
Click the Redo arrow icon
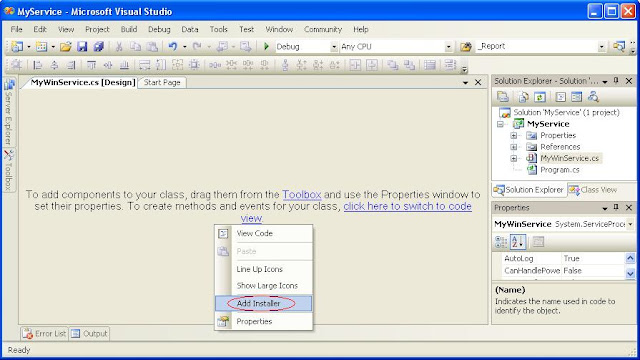coord(197,47)
